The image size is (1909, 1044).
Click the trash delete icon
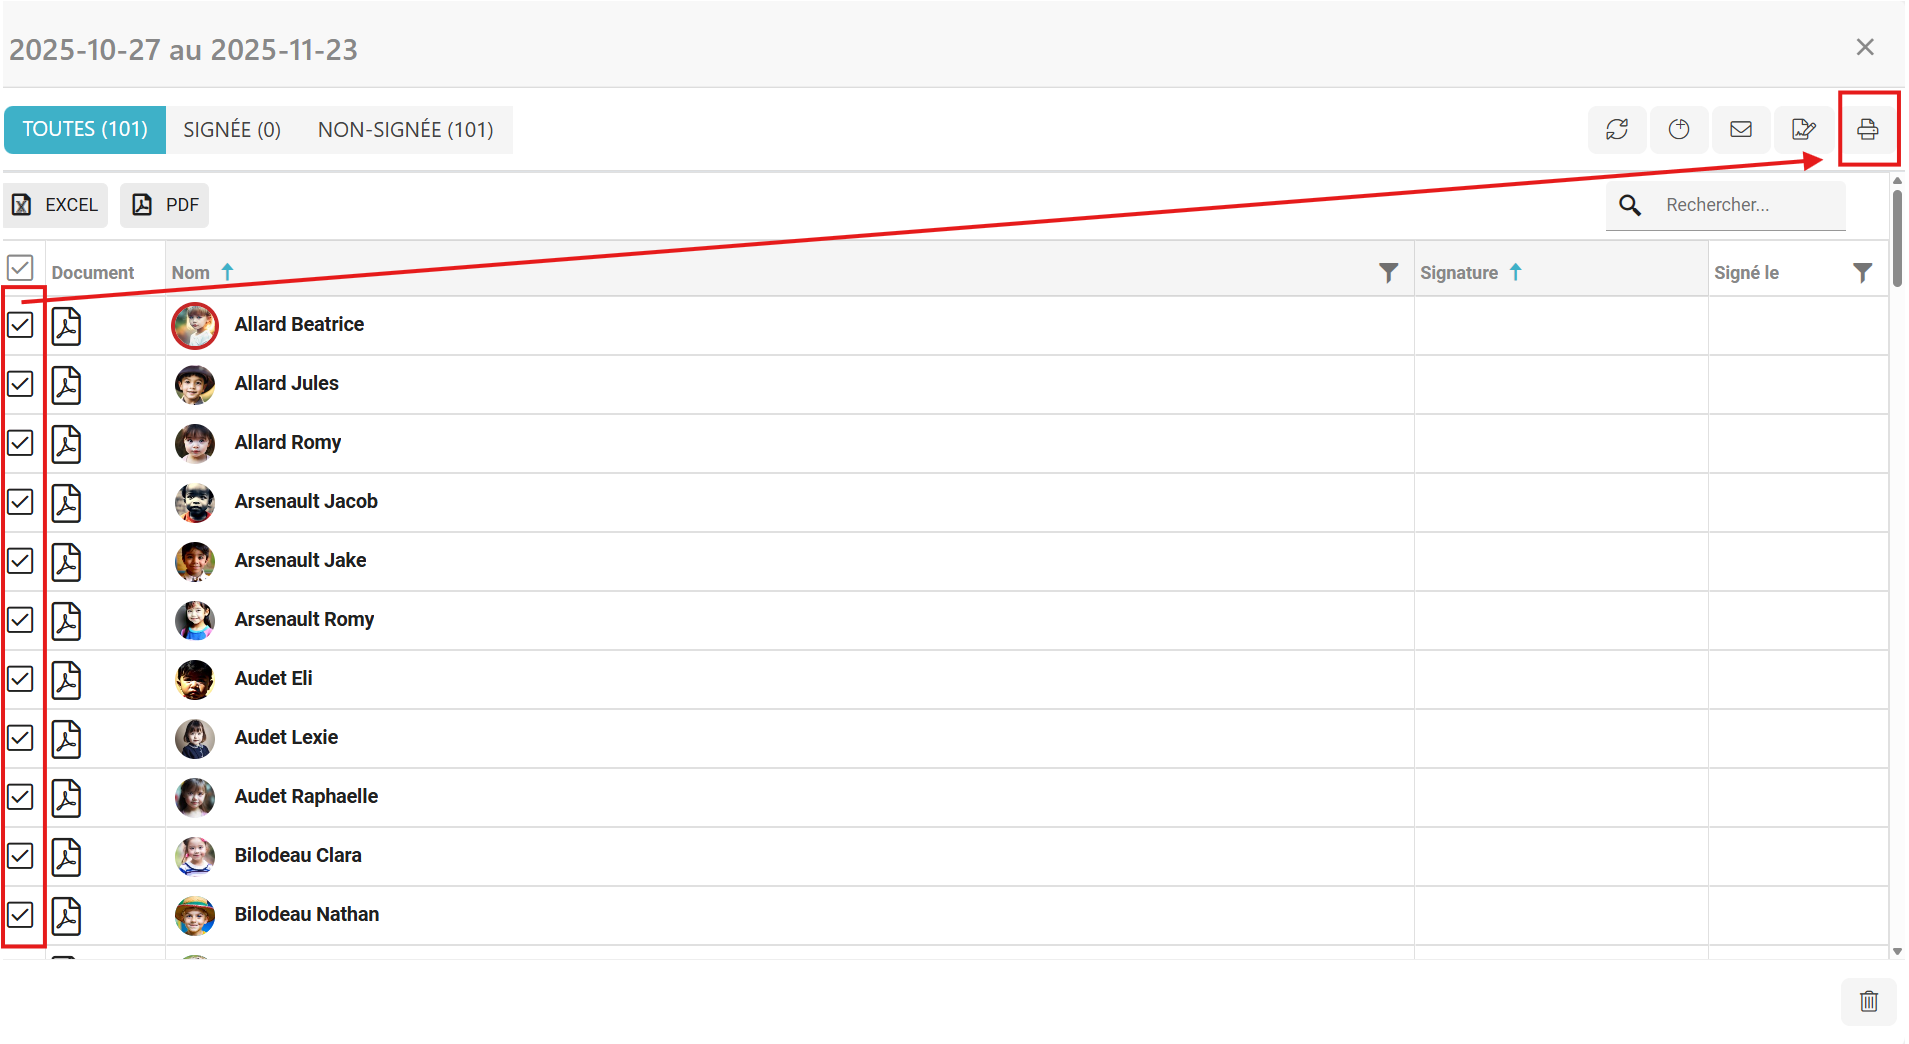click(1868, 1001)
